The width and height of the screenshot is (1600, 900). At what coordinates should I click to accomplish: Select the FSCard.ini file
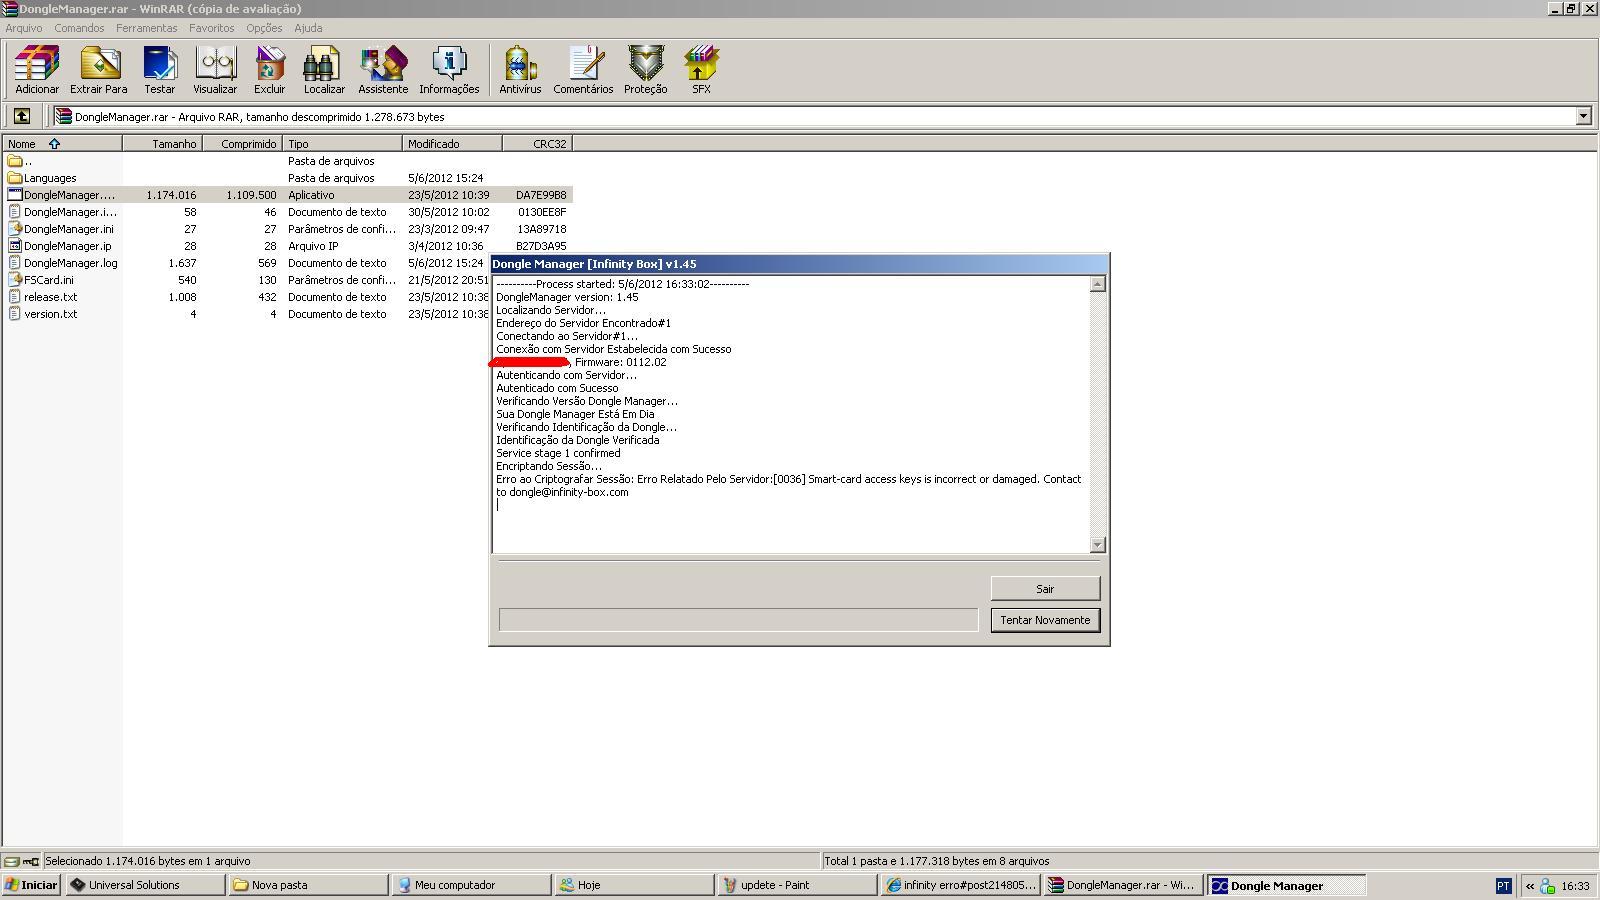(x=41, y=280)
